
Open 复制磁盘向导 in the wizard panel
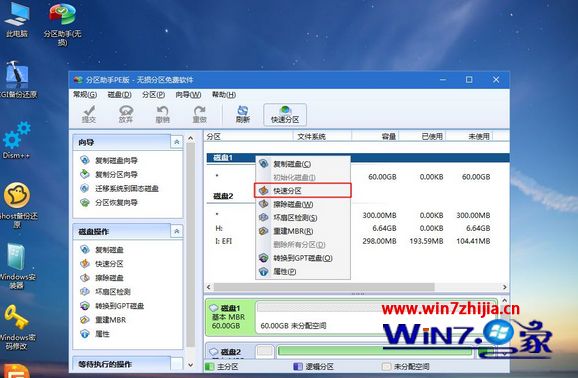pyautogui.click(x=109, y=160)
